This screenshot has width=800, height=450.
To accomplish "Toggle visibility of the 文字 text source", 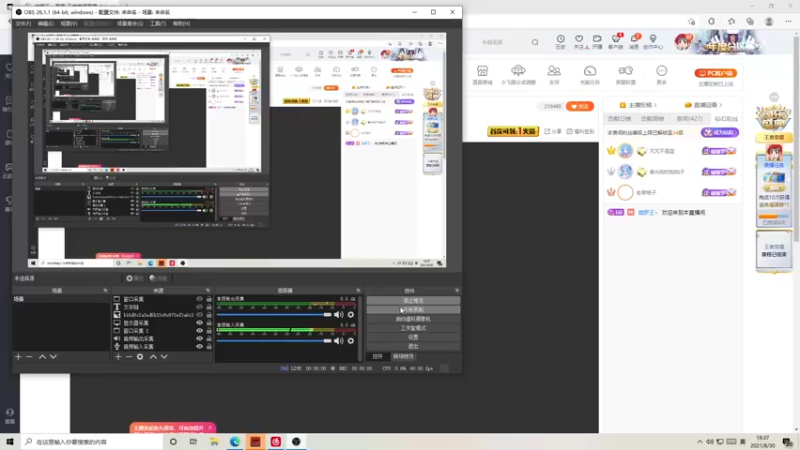I will 199,307.
